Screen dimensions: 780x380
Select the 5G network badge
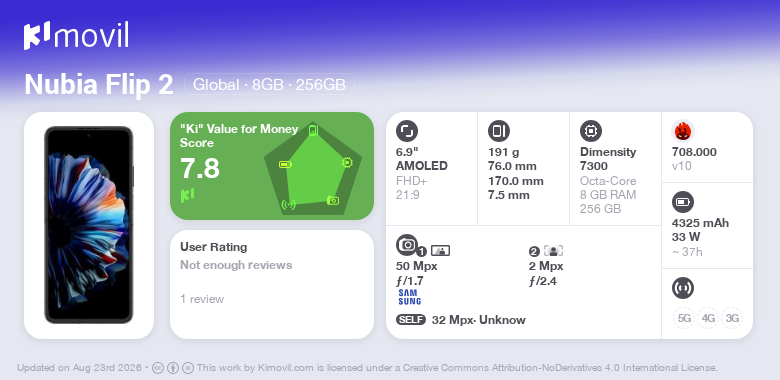tap(684, 318)
